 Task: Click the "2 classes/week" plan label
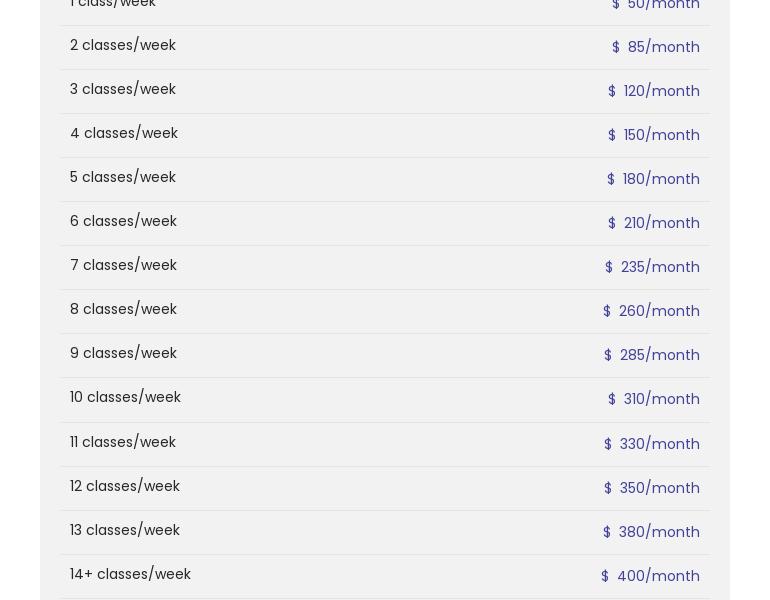pos(123,46)
